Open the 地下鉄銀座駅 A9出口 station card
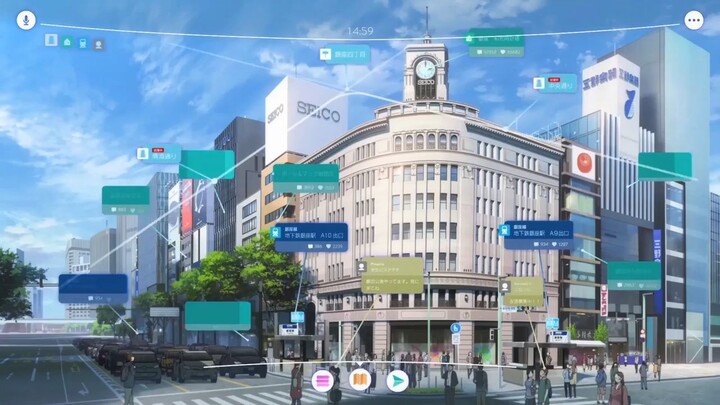Screen dimensions: 720x405 click(538, 235)
